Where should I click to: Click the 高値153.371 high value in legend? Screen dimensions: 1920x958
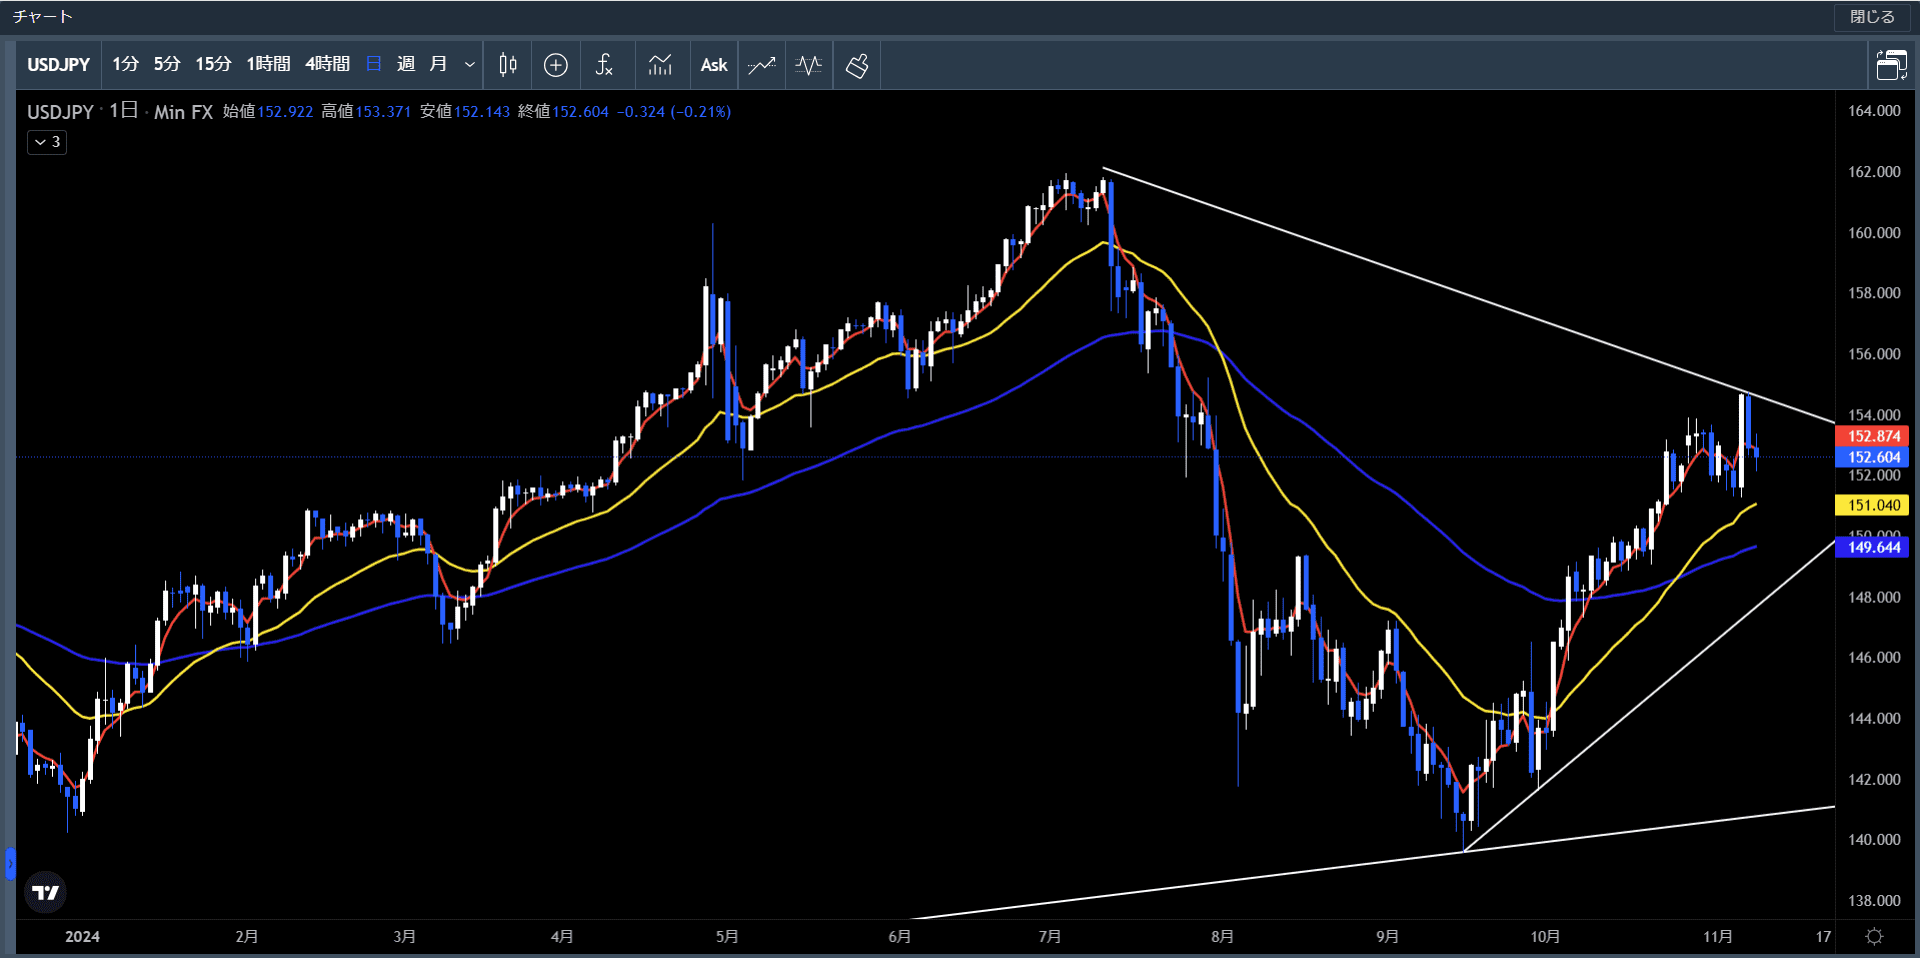(366, 112)
